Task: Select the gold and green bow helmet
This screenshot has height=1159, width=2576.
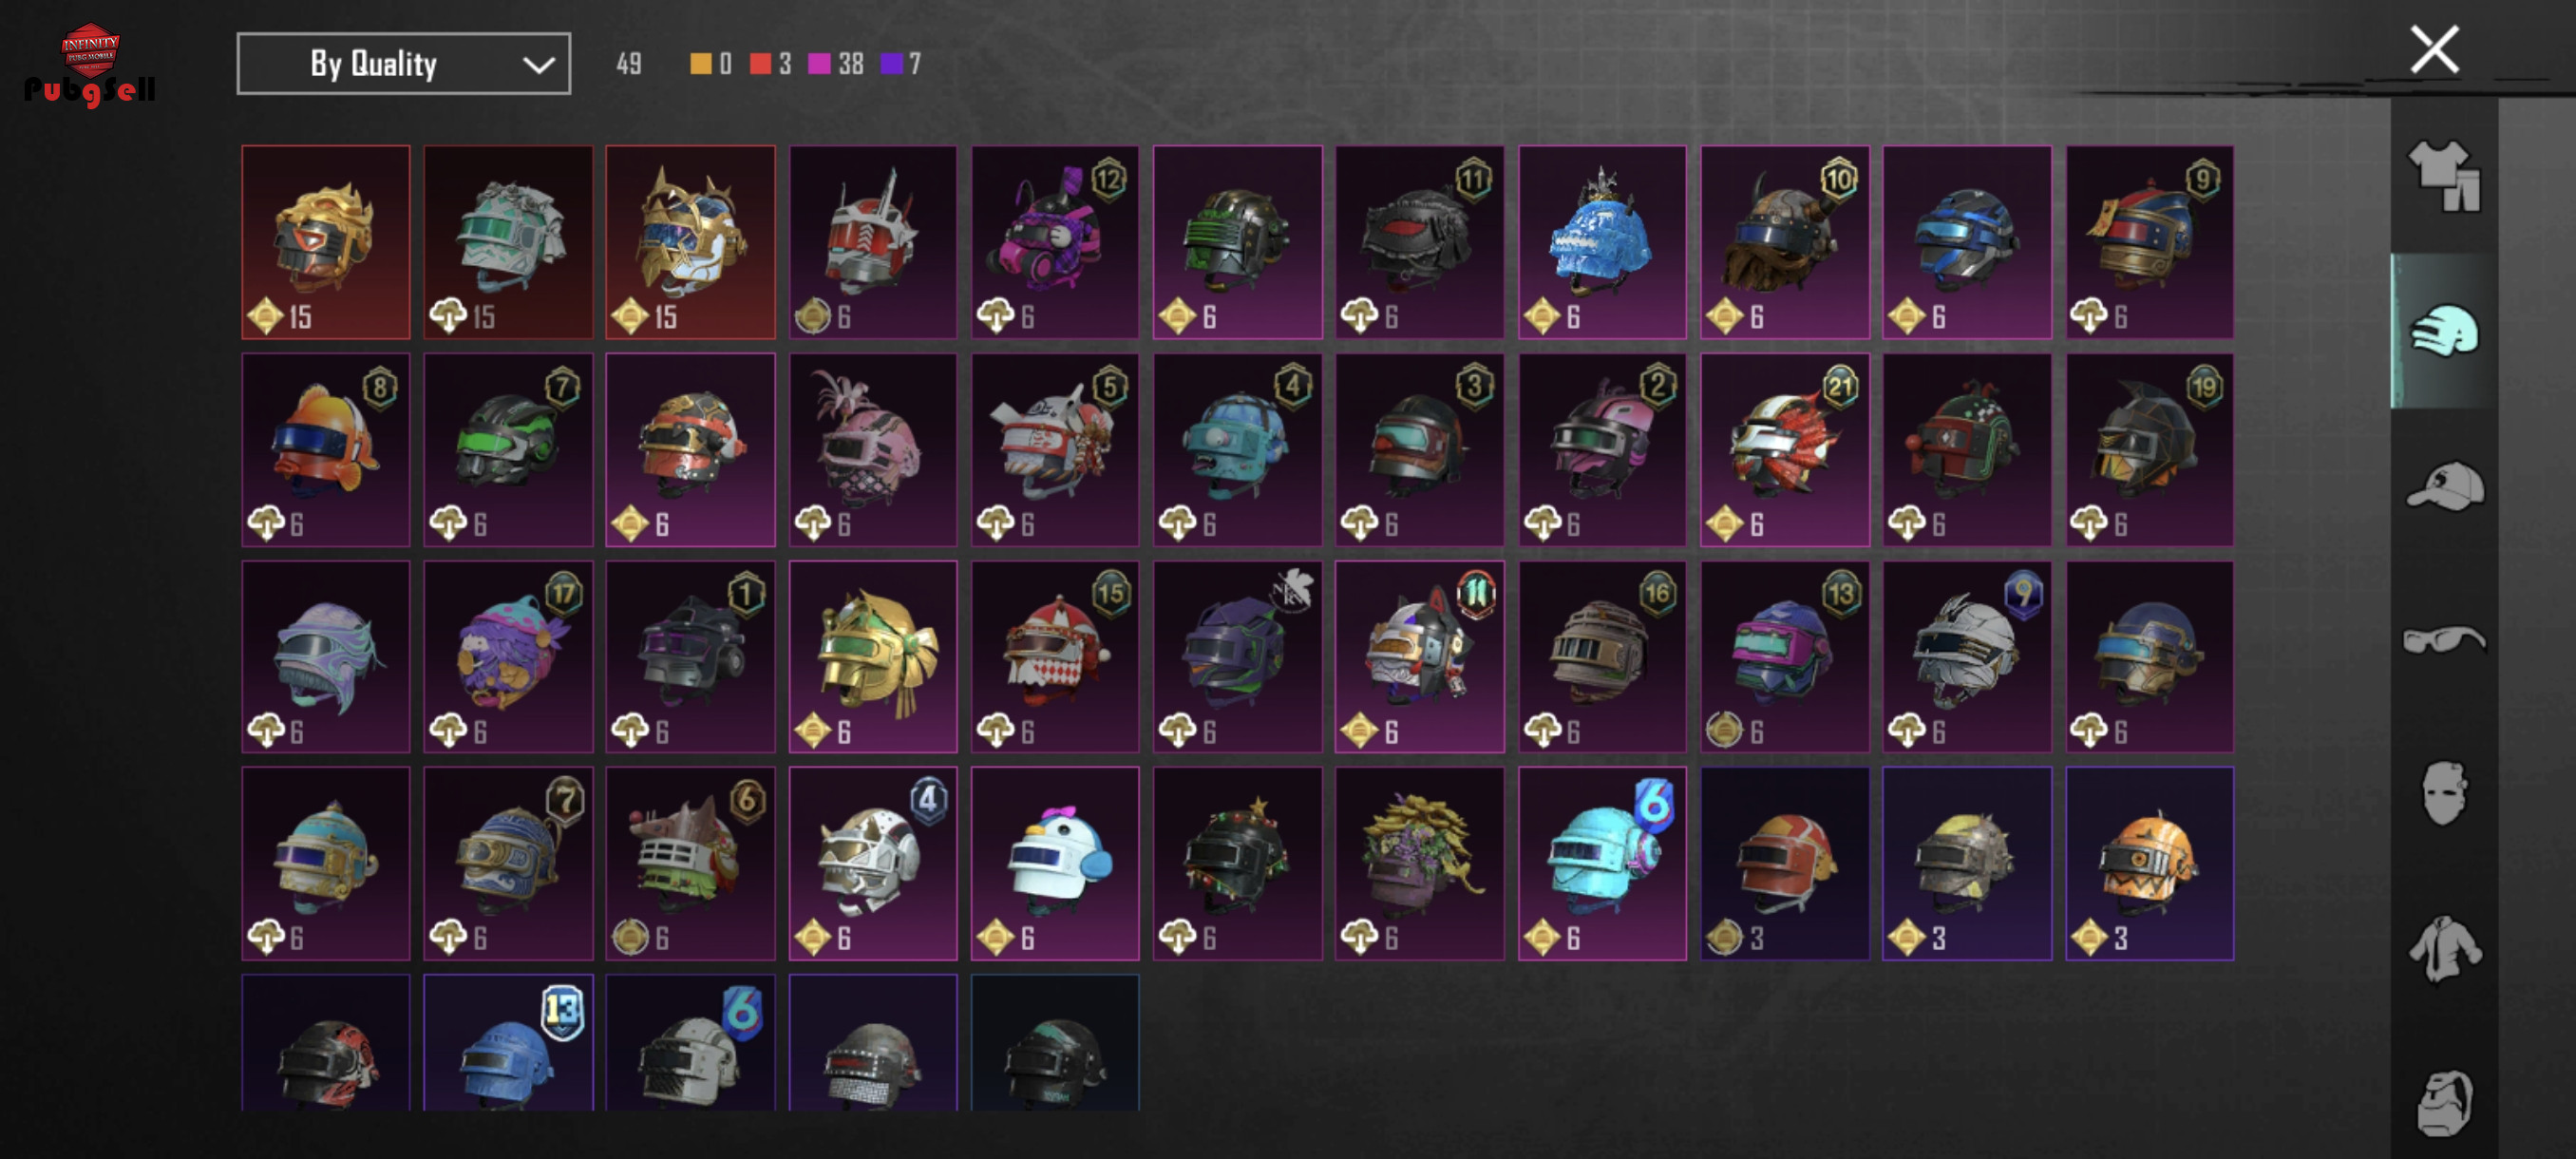Action: point(873,657)
